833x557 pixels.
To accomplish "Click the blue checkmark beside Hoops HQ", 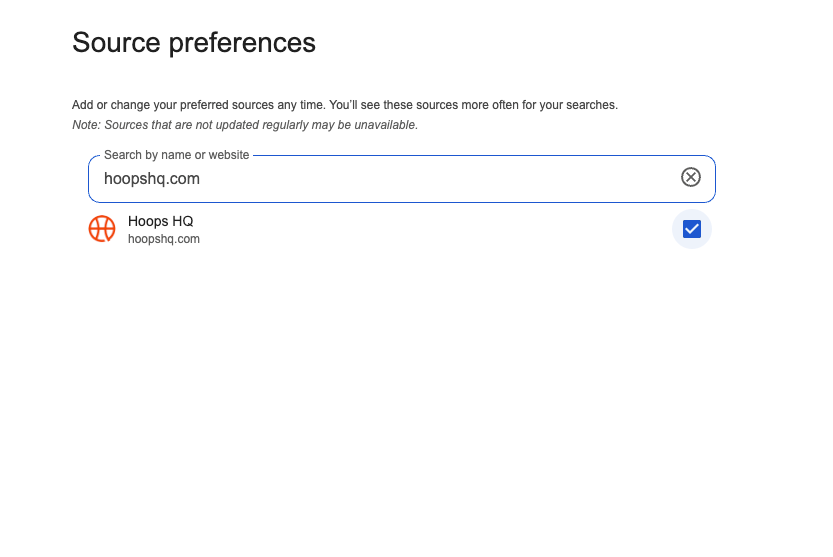I will pyautogui.click(x=691, y=229).
